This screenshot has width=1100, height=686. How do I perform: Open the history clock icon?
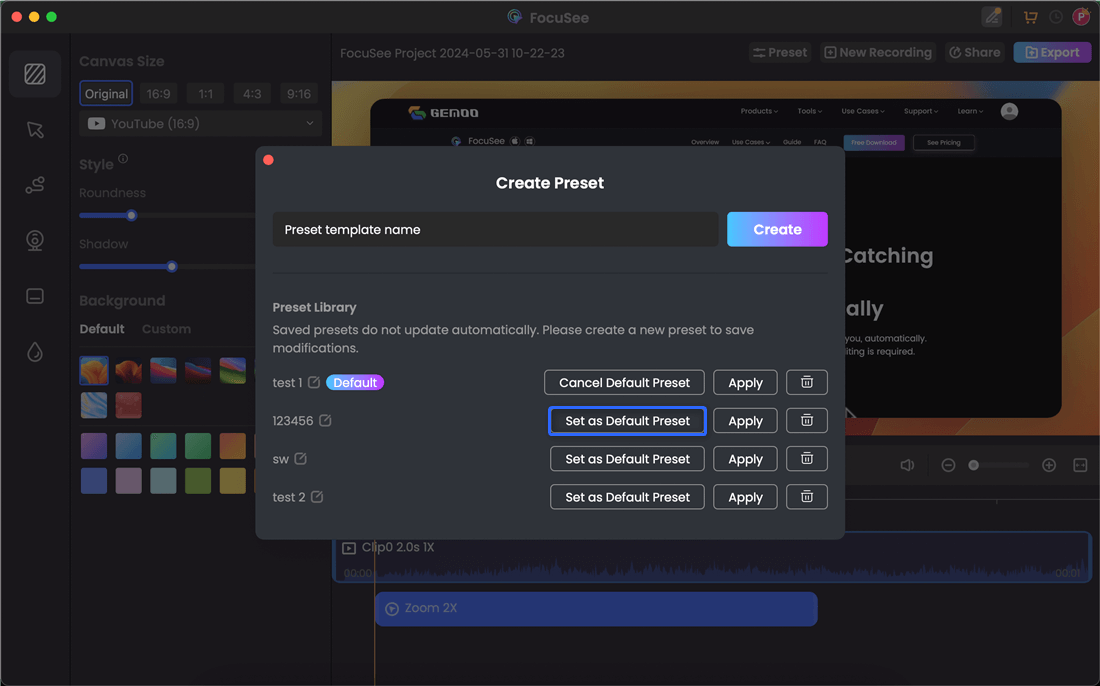(1056, 17)
